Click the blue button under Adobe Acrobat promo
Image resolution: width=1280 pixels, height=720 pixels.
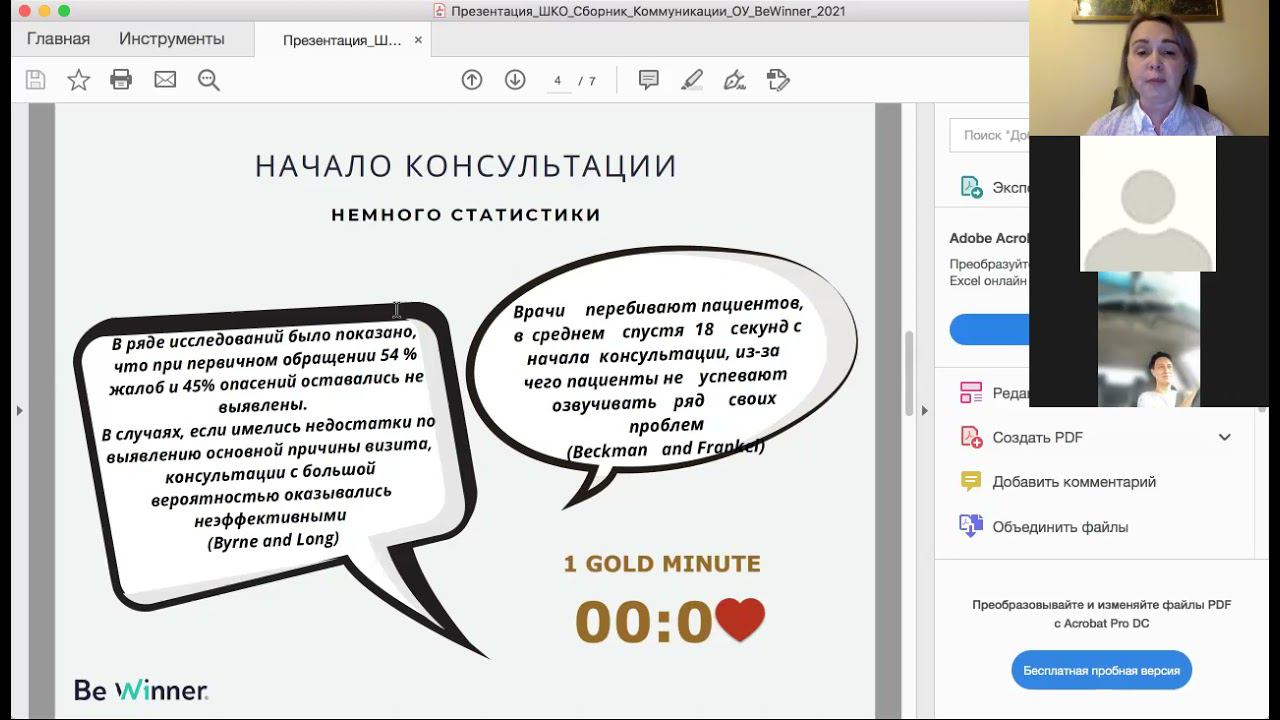point(989,329)
